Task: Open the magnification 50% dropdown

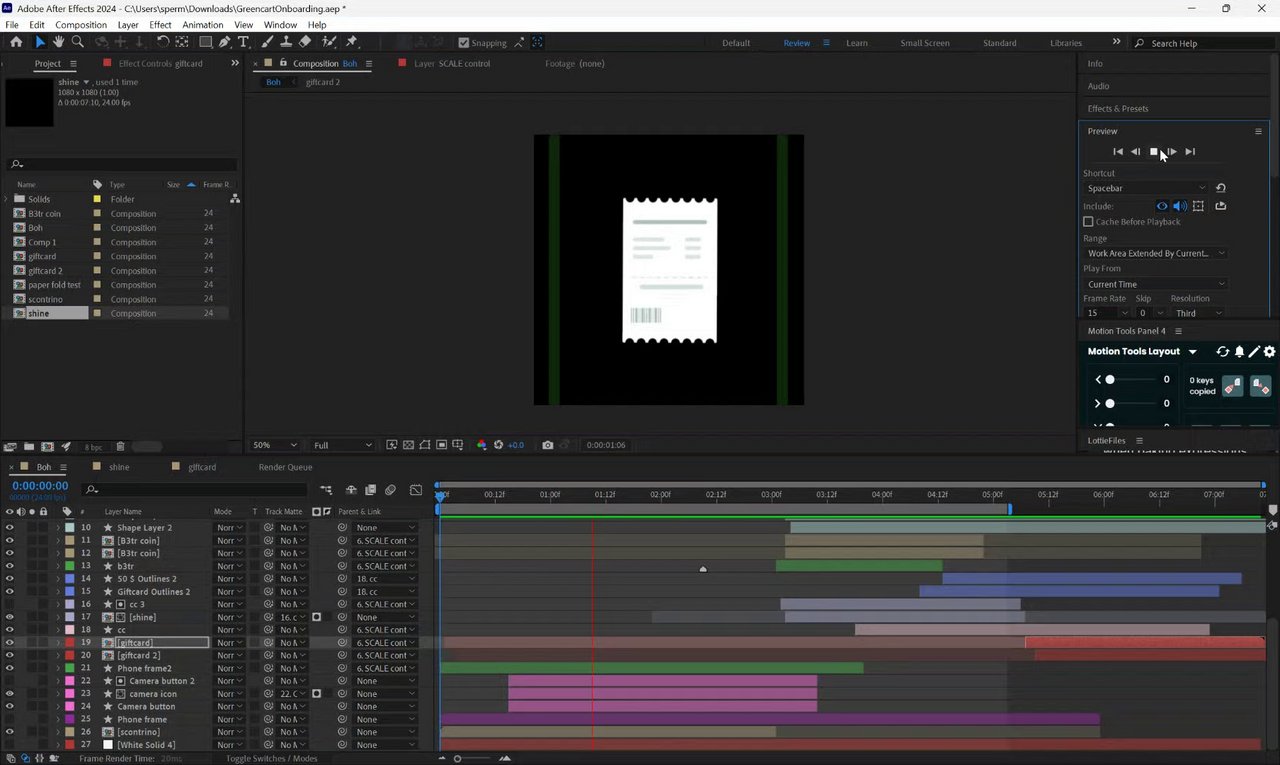Action: 275,445
